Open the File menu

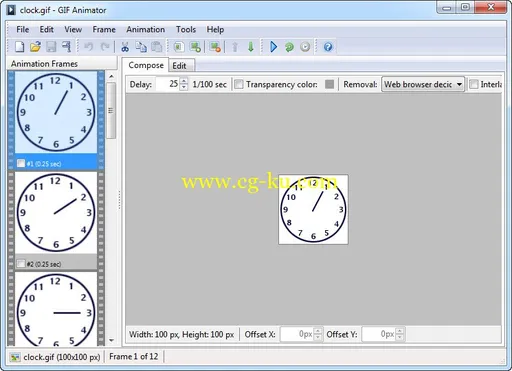point(23,29)
